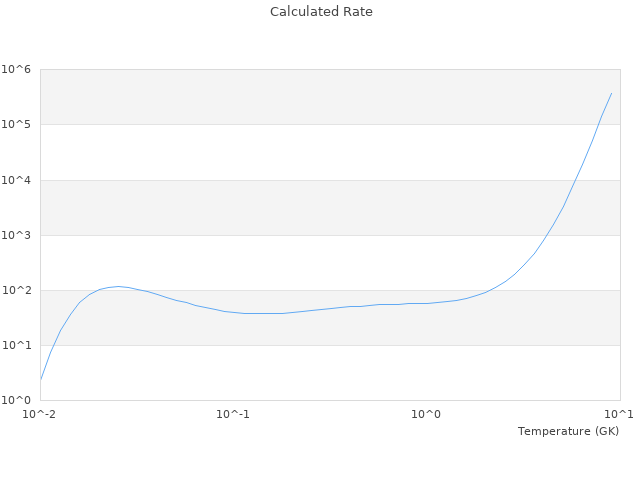The height and width of the screenshot is (480, 640).
Task: Click the 10^1 label on the x-axis
Action: click(618, 414)
